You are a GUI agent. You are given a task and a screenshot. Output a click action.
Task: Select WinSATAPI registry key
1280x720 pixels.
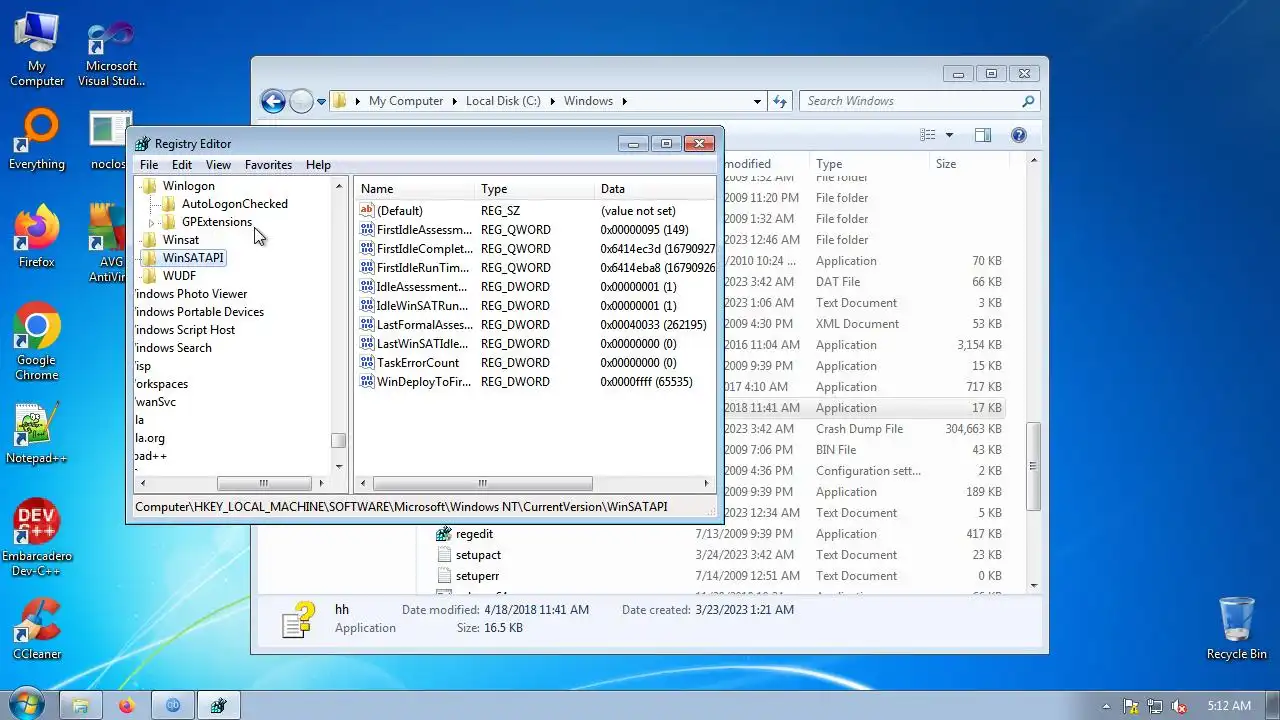193,258
